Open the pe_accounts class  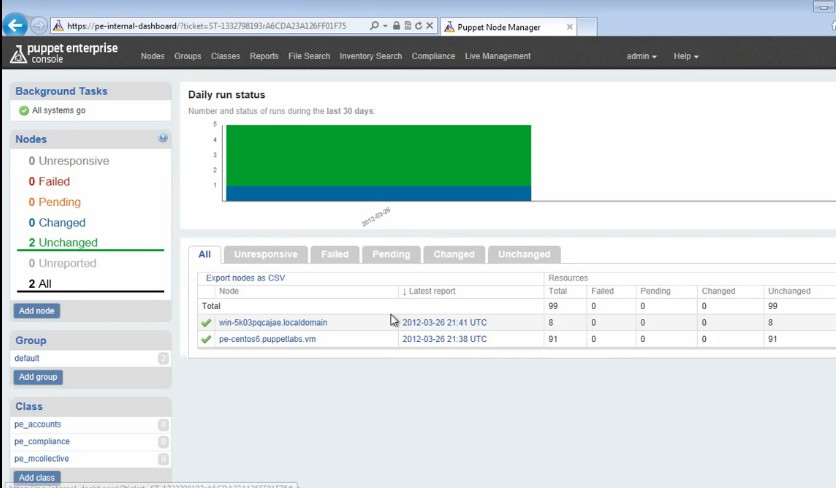38,425
